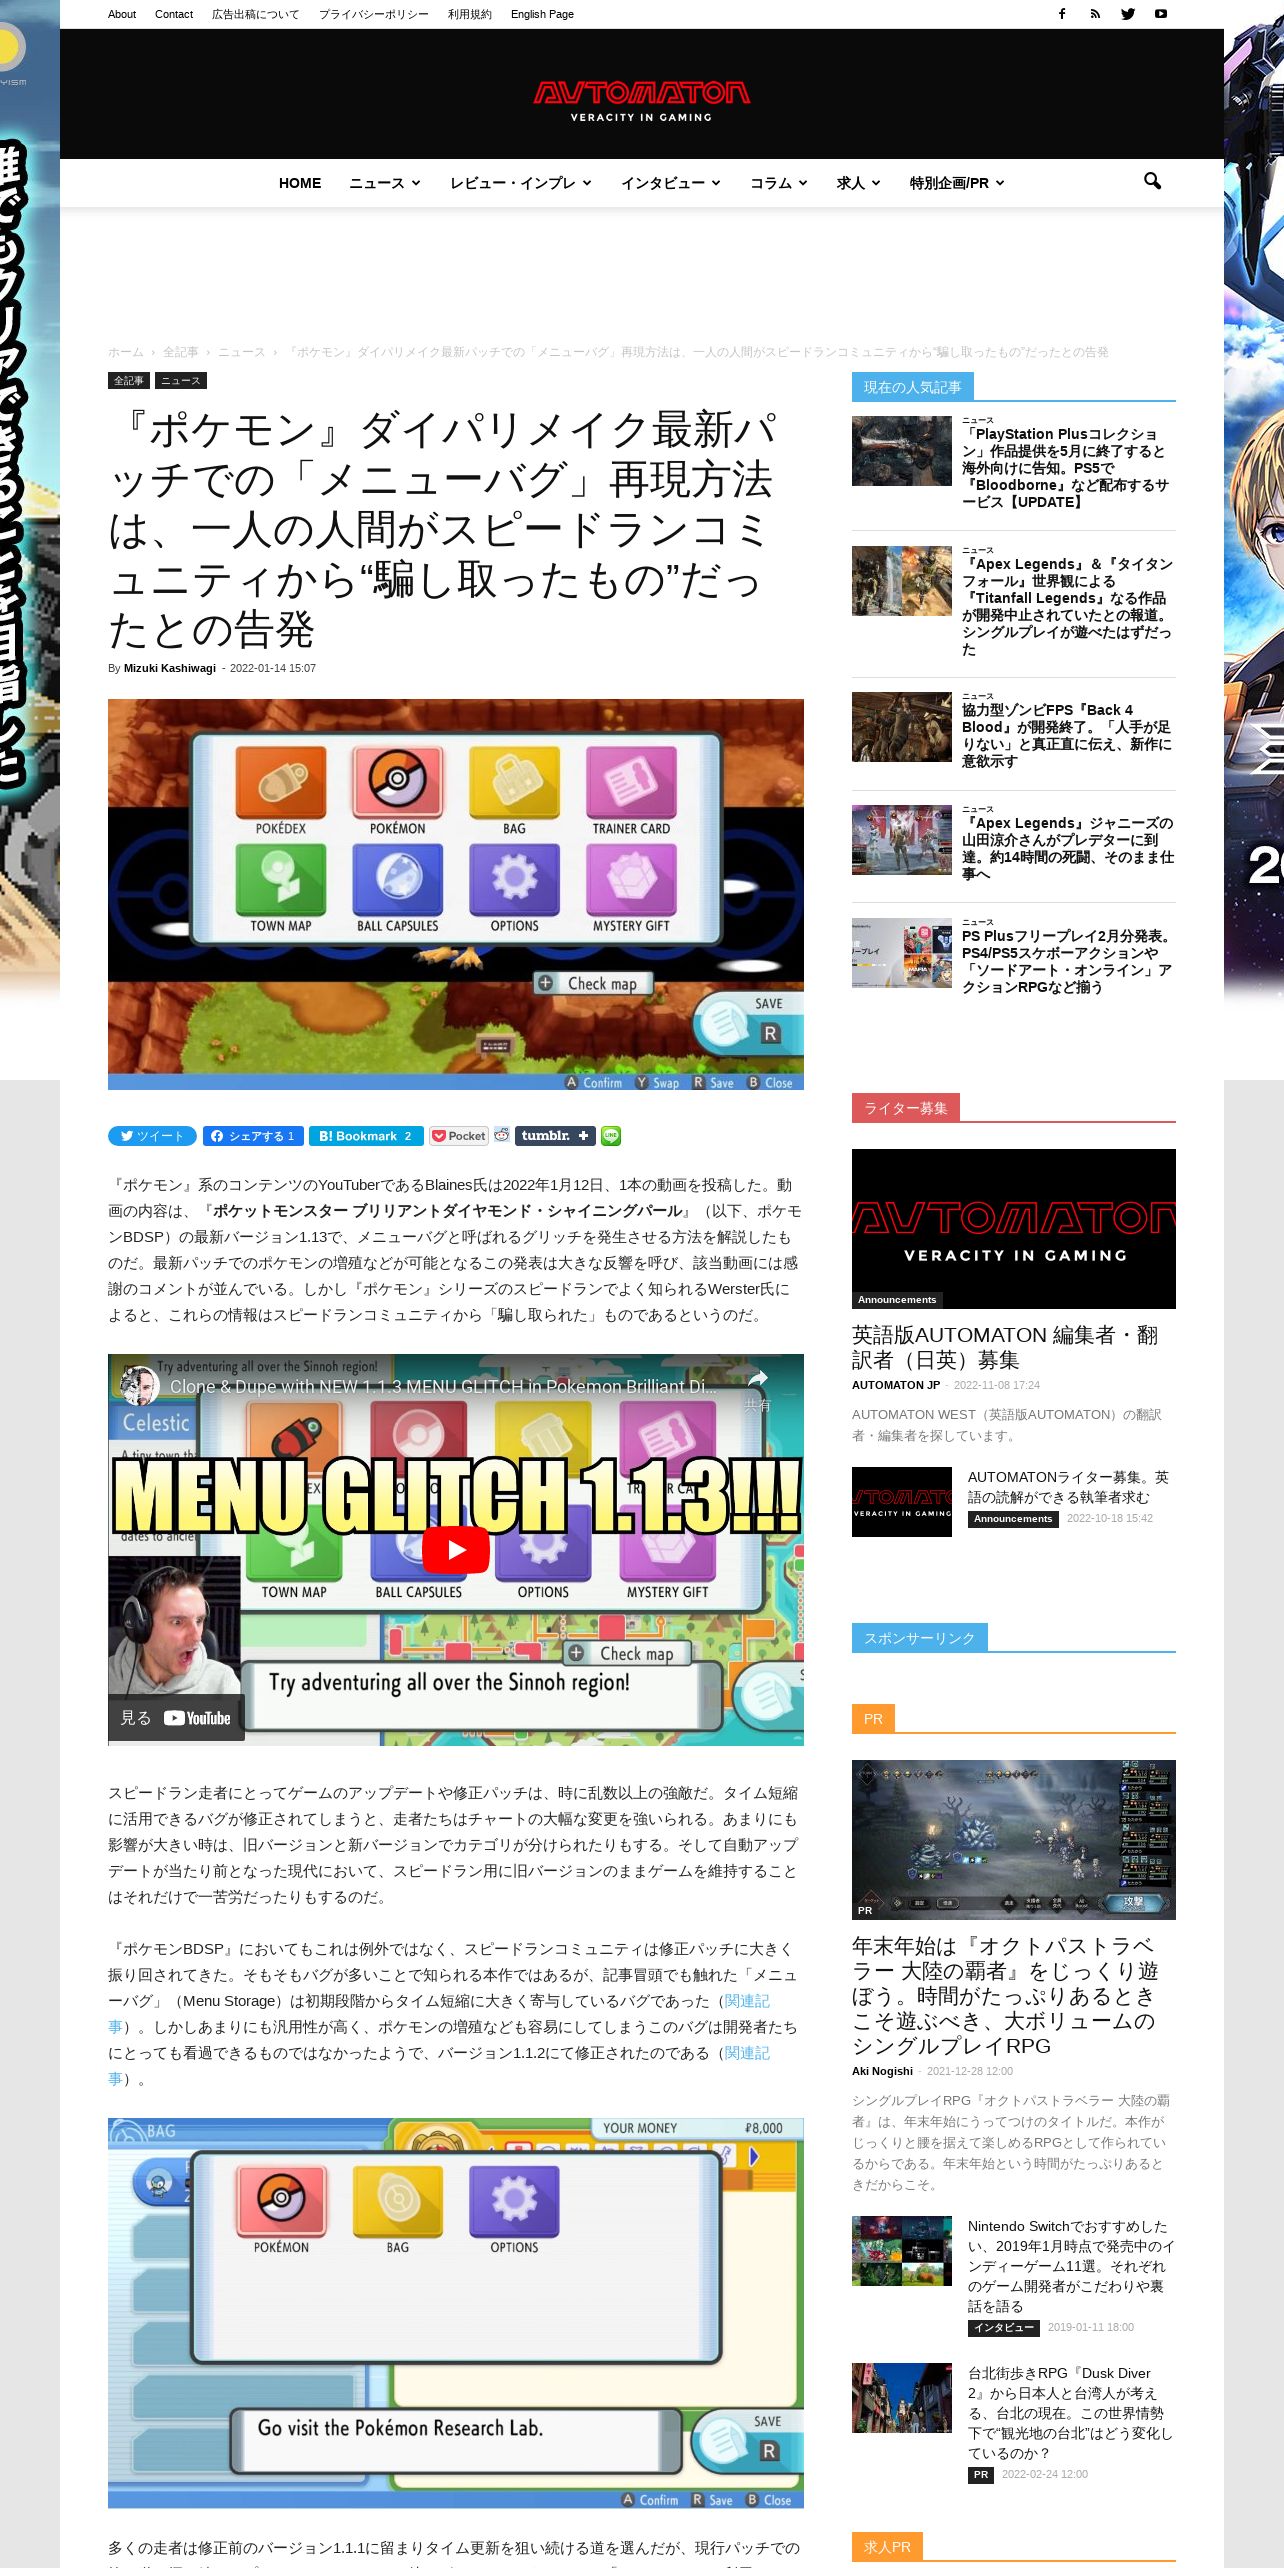Click the Announcements tag on banner
Screen dimensions: 1284x2568
click(x=897, y=1300)
